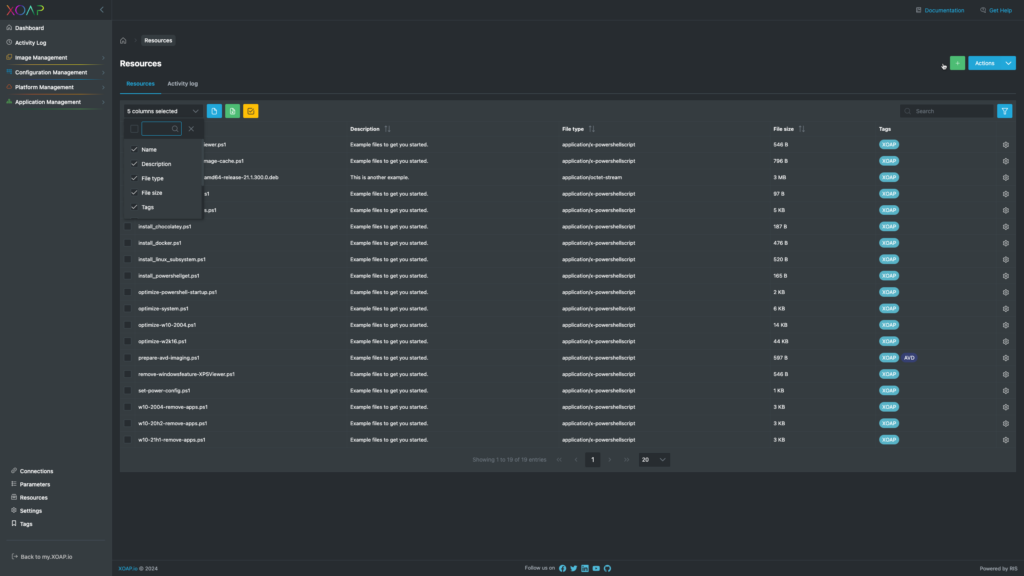Click the column selector search field
Image resolution: width=1024 pixels, height=576 pixels.
(161, 129)
